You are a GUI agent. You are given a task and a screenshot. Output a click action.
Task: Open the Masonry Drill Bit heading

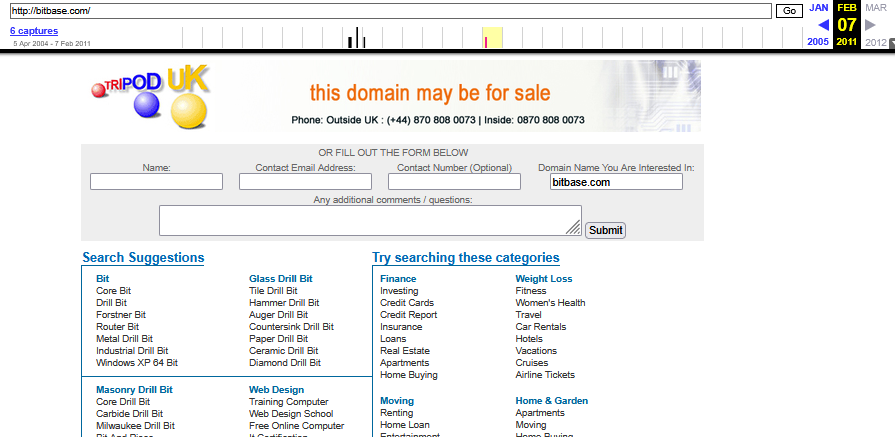tap(134, 390)
